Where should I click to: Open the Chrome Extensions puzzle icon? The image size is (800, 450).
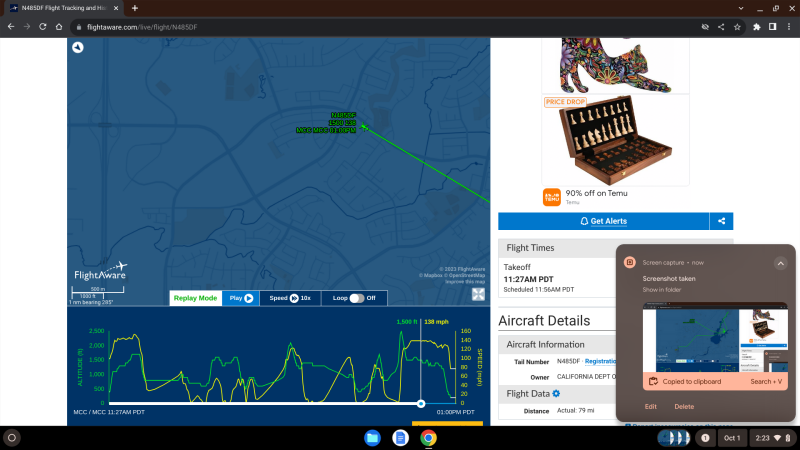(x=757, y=27)
